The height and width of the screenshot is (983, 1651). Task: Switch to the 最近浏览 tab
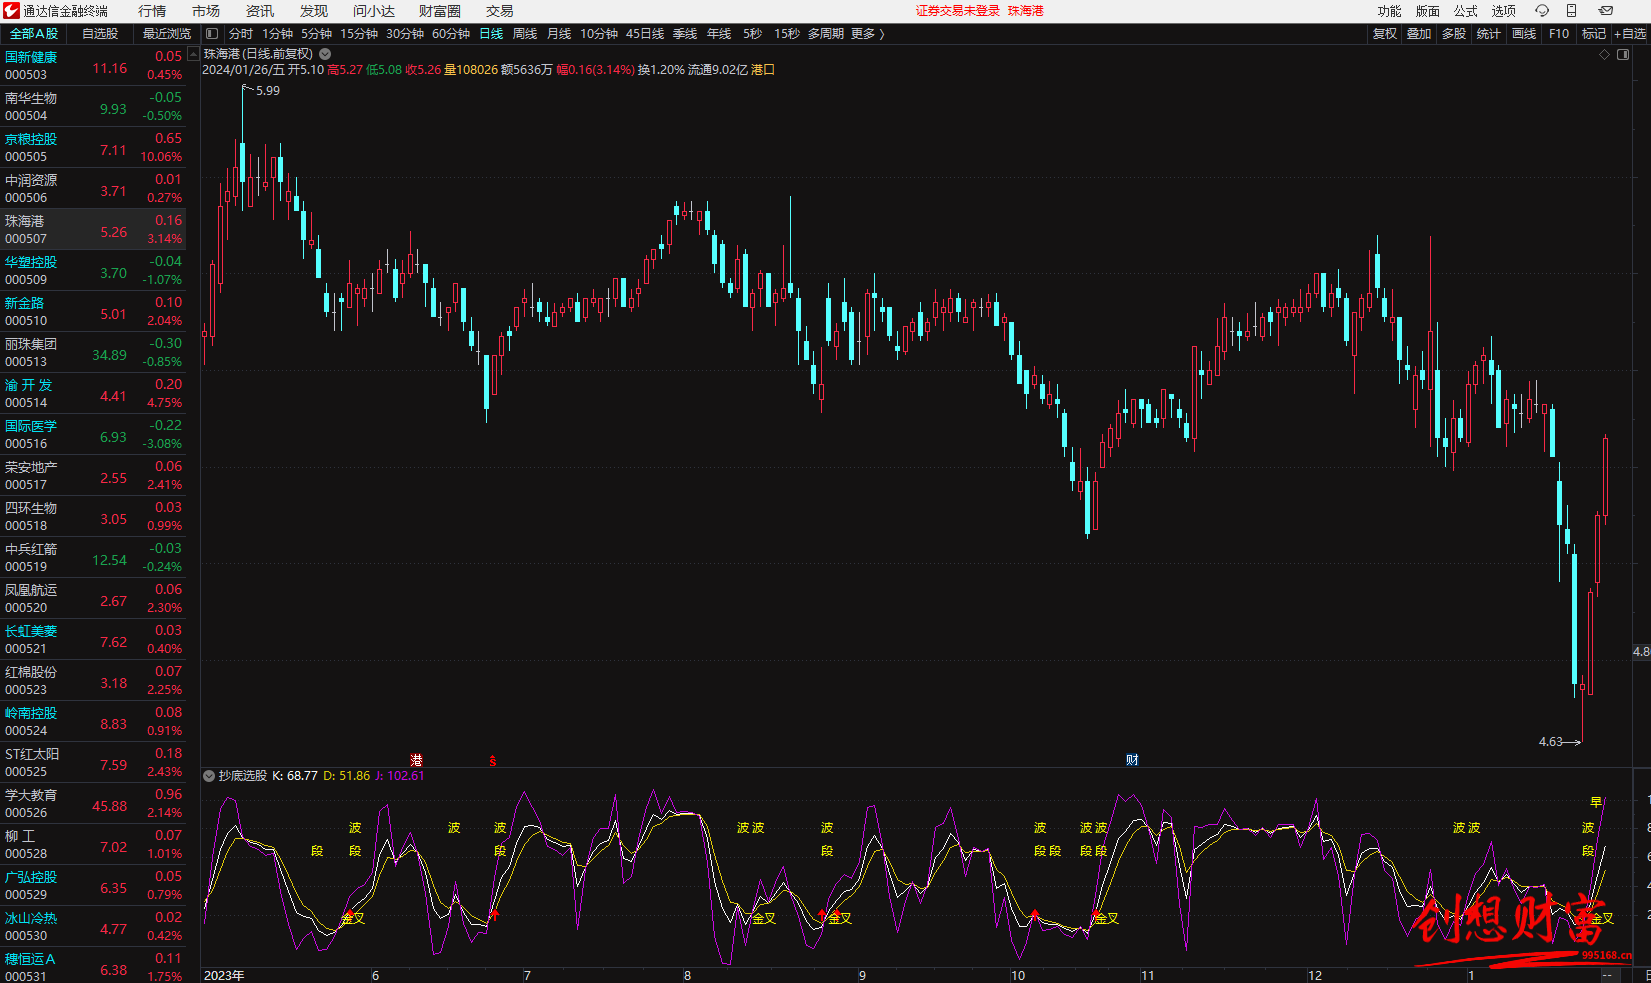(166, 34)
